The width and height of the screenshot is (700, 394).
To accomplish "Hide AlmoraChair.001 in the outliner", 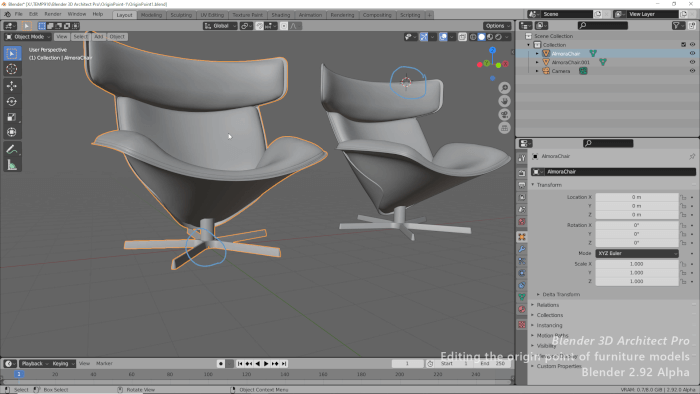I will [692, 62].
